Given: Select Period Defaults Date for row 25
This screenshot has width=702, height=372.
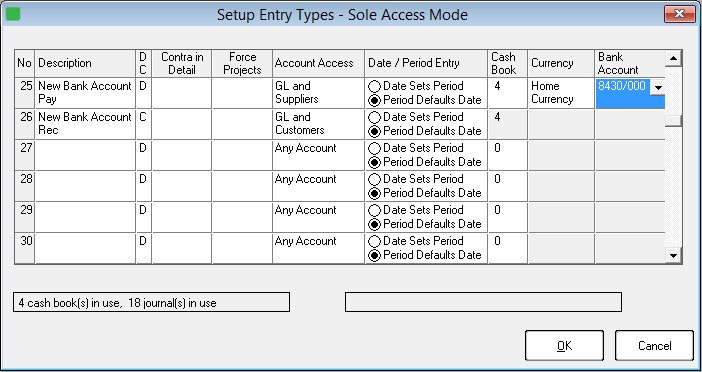Looking at the screenshot, I should (374, 100).
